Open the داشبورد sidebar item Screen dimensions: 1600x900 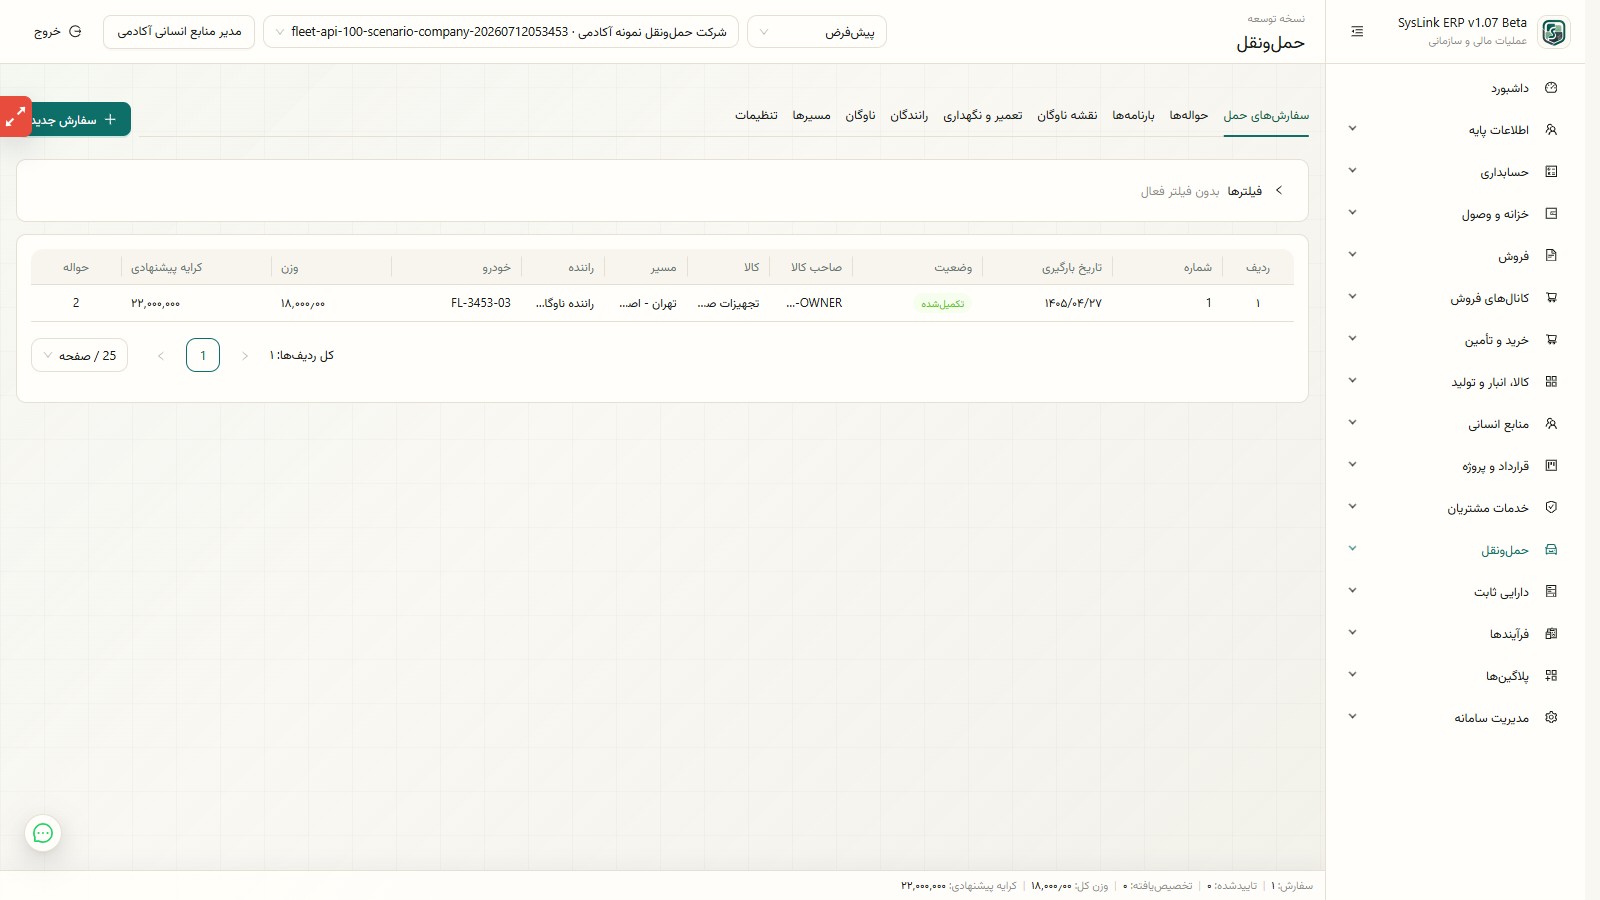(1509, 88)
